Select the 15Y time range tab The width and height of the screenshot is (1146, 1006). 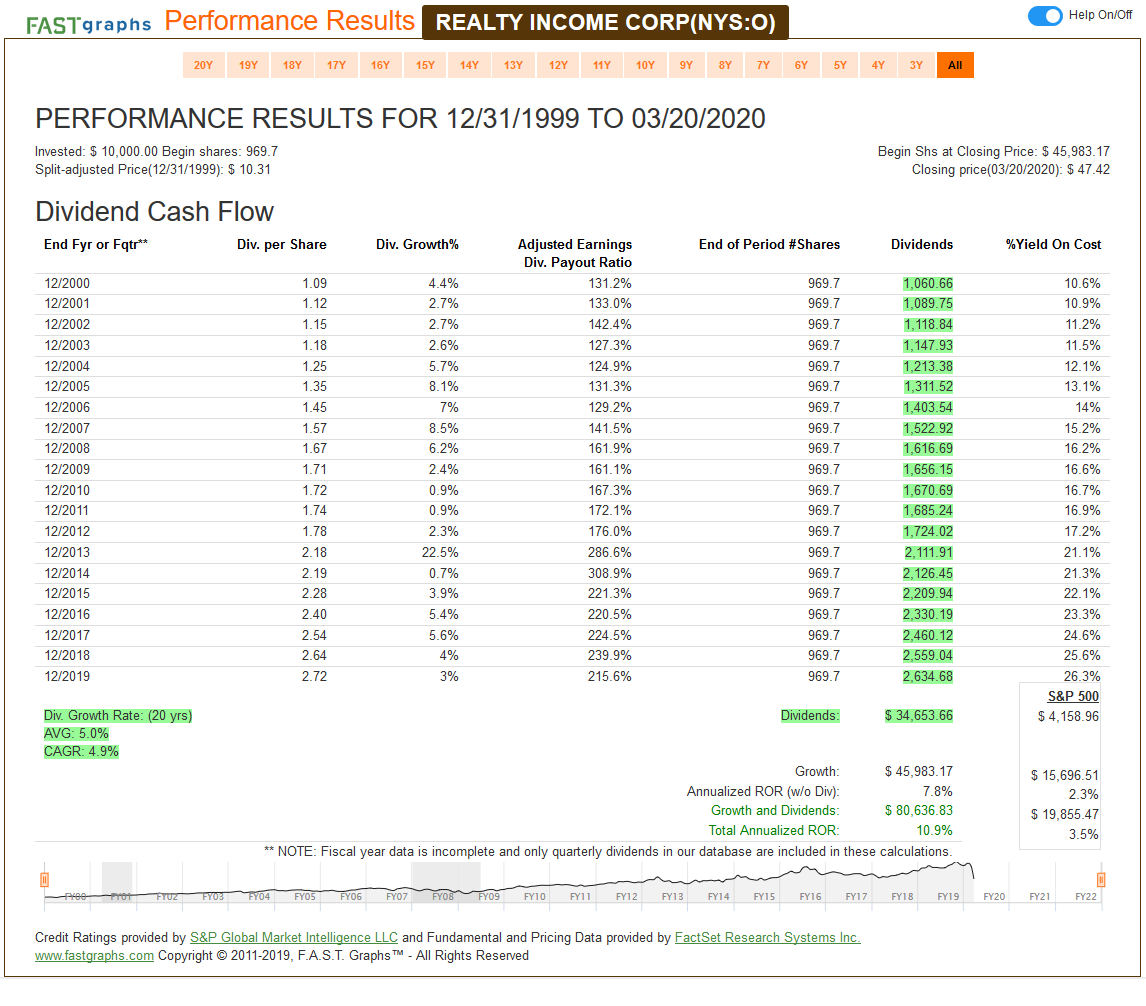[x=425, y=65]
